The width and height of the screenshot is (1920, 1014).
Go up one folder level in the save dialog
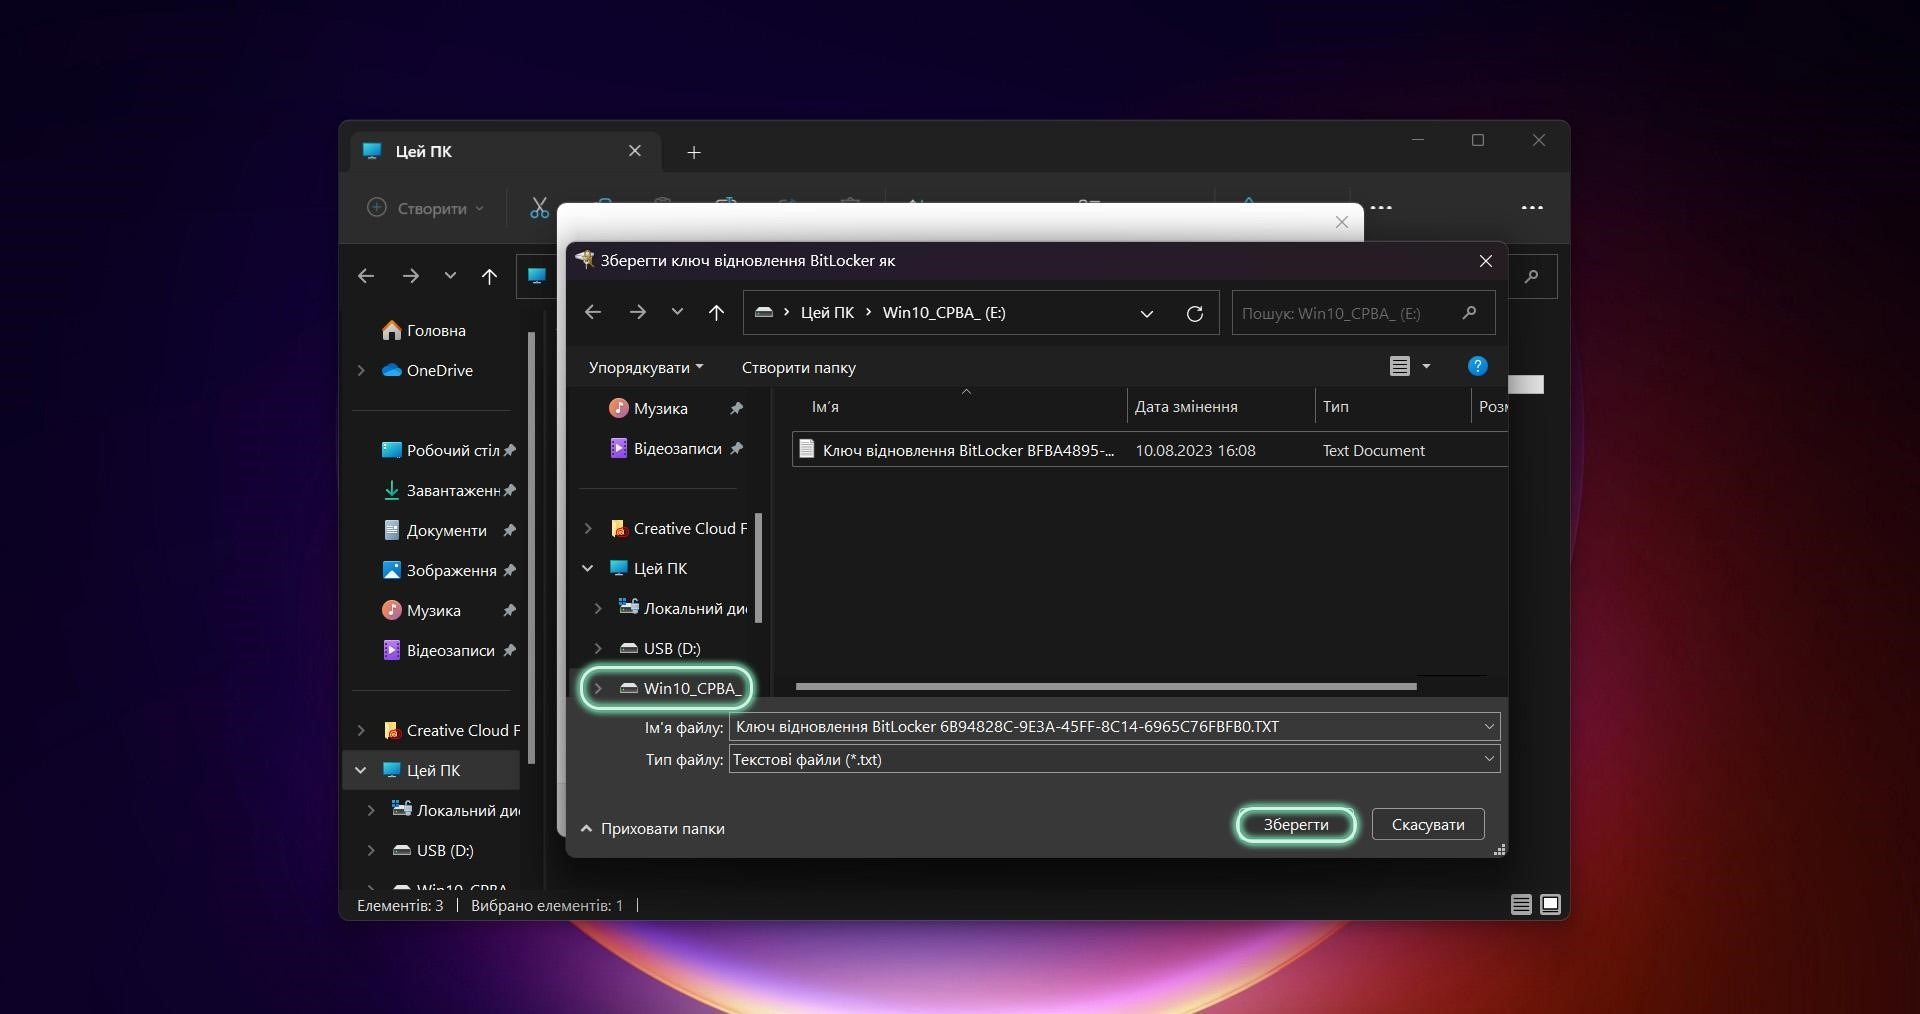716,313
